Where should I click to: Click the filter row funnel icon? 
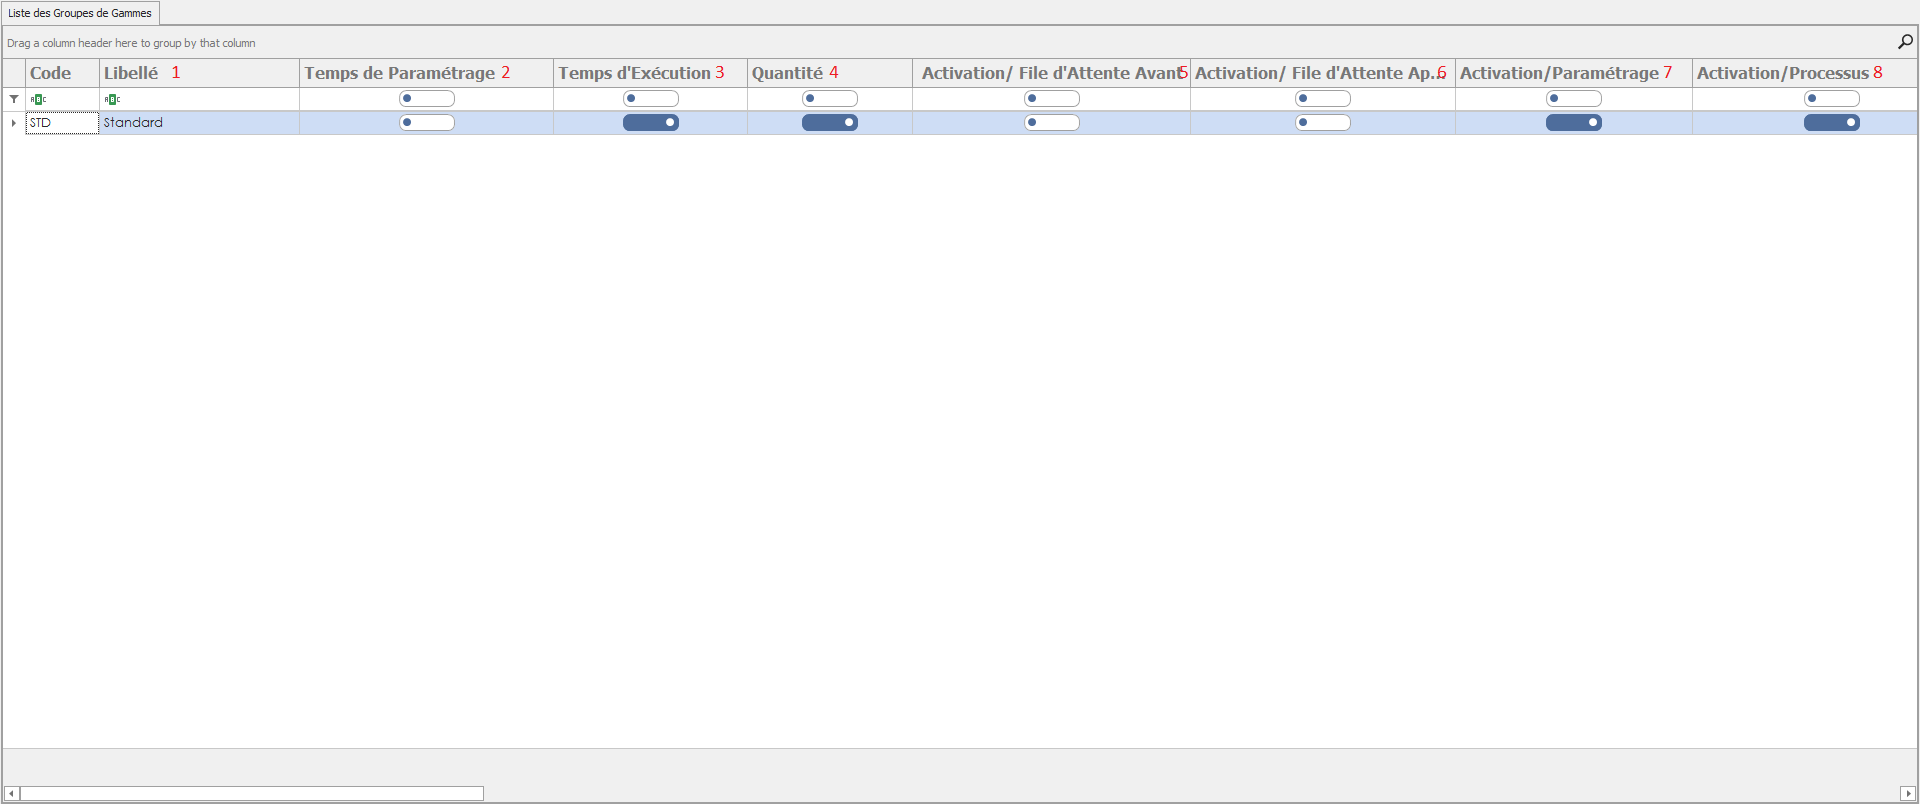(14, 99)
